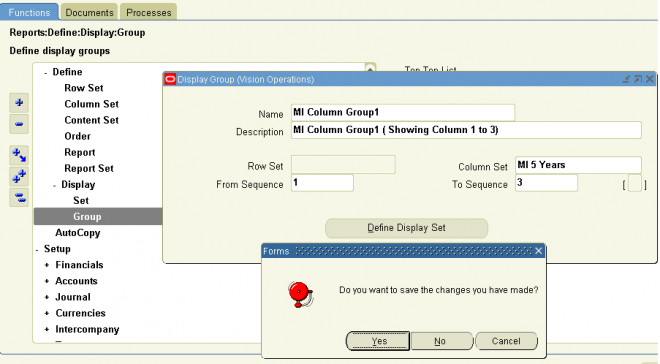Maximize the Display Group window
Image resolution: width=660 pixels, height=364 pixels.
(638, 79)
